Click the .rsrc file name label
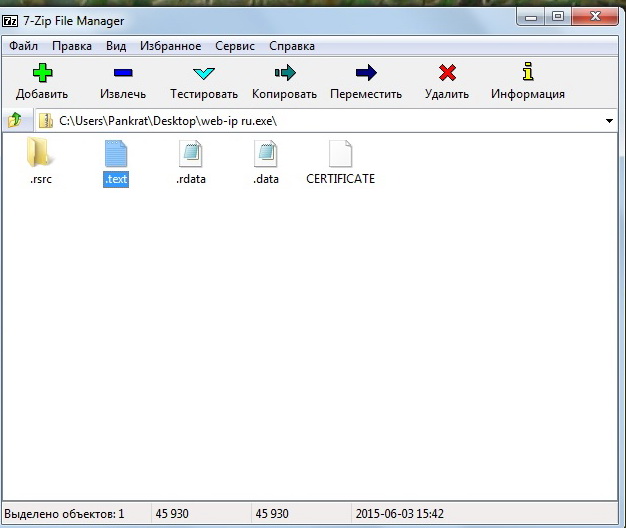The height and width of the screenshot is (528, 626). [41, 179]
